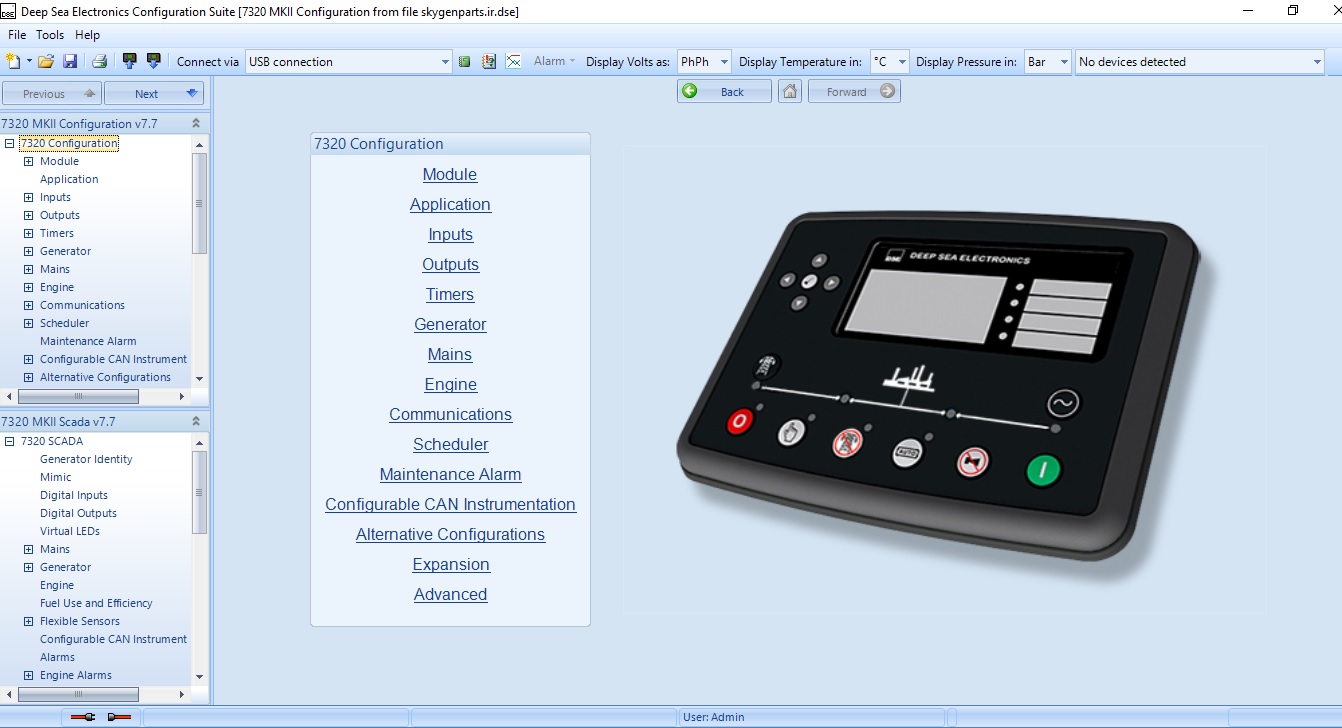Click the Module link in the 7320 Configuration panel
The image size is (1342, 728).
click(450, 174)
